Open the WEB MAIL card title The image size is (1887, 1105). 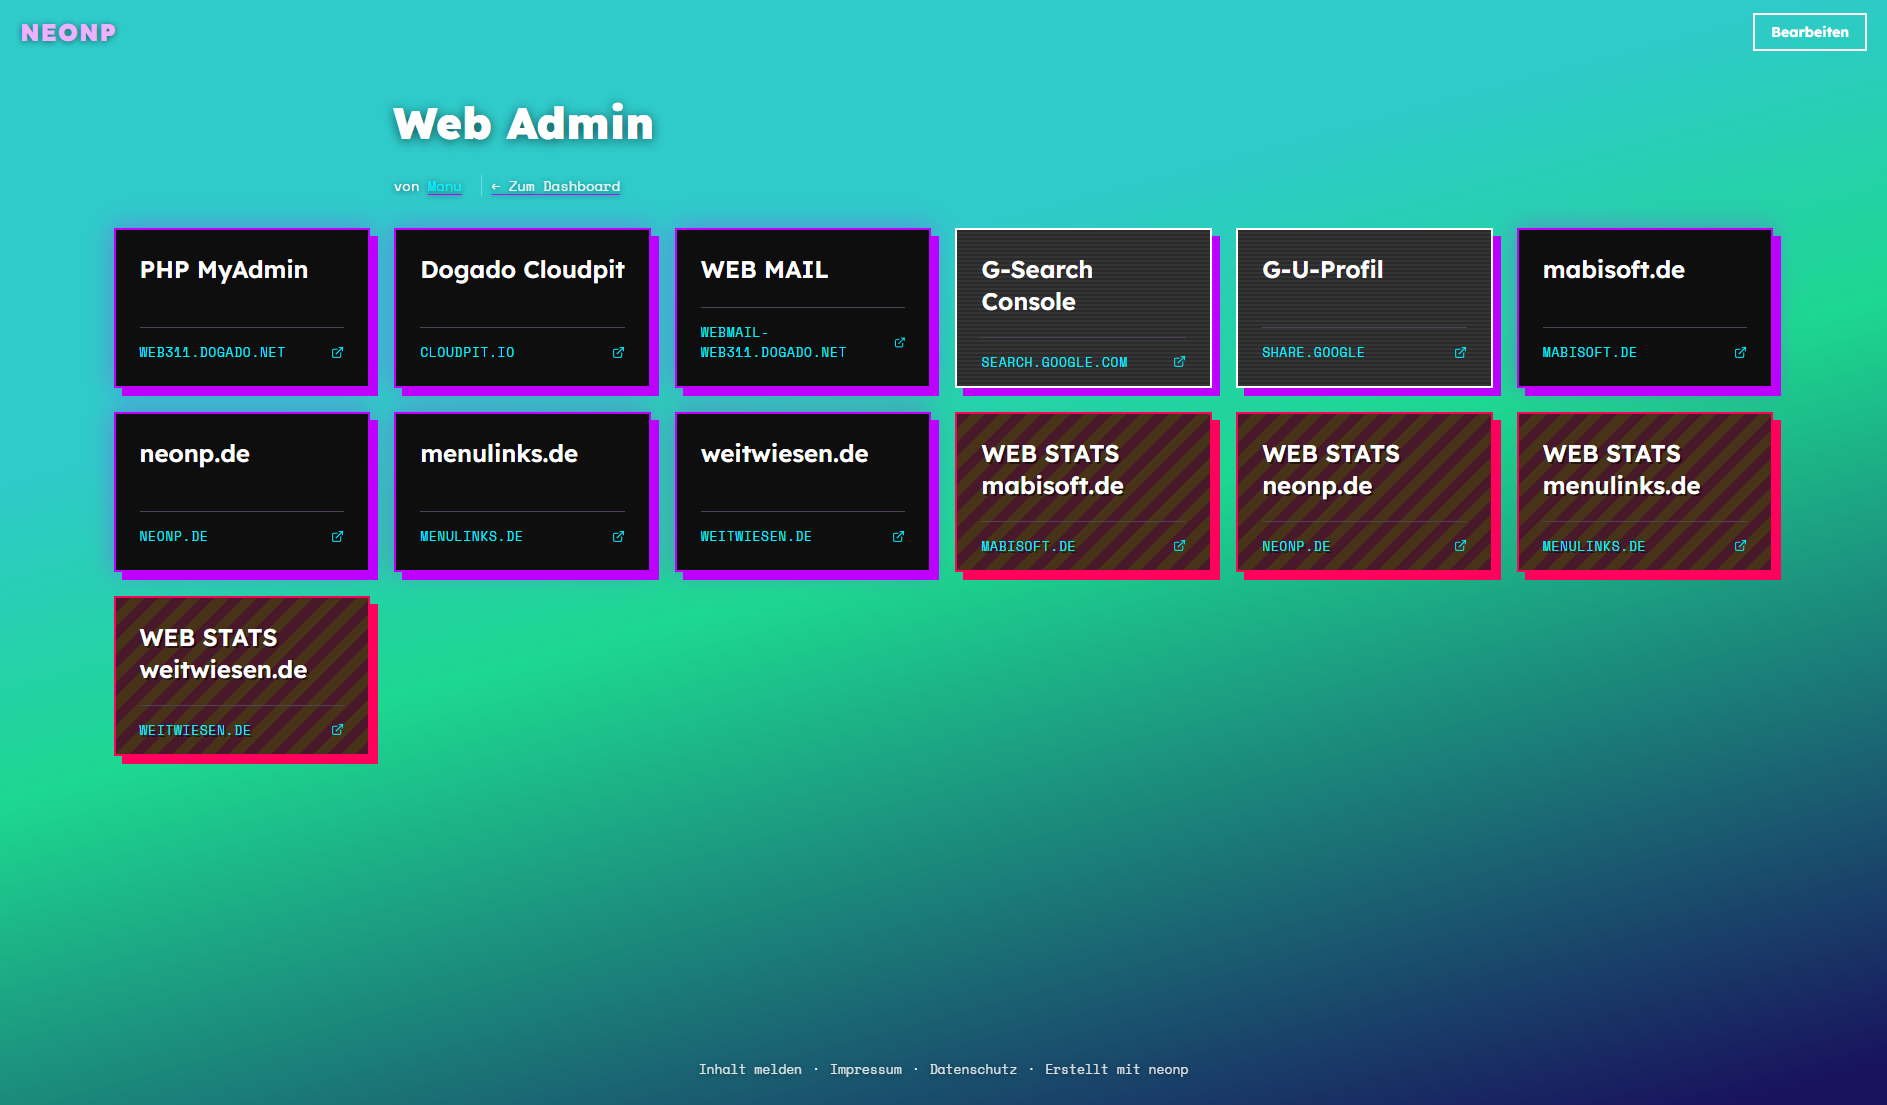(765, 270)
